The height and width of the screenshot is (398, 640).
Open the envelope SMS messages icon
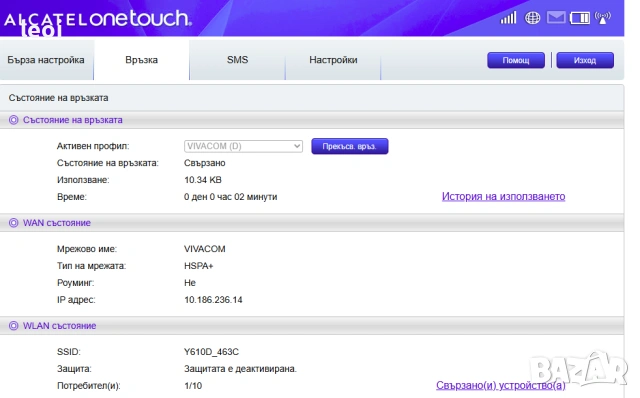pos(556,18)
